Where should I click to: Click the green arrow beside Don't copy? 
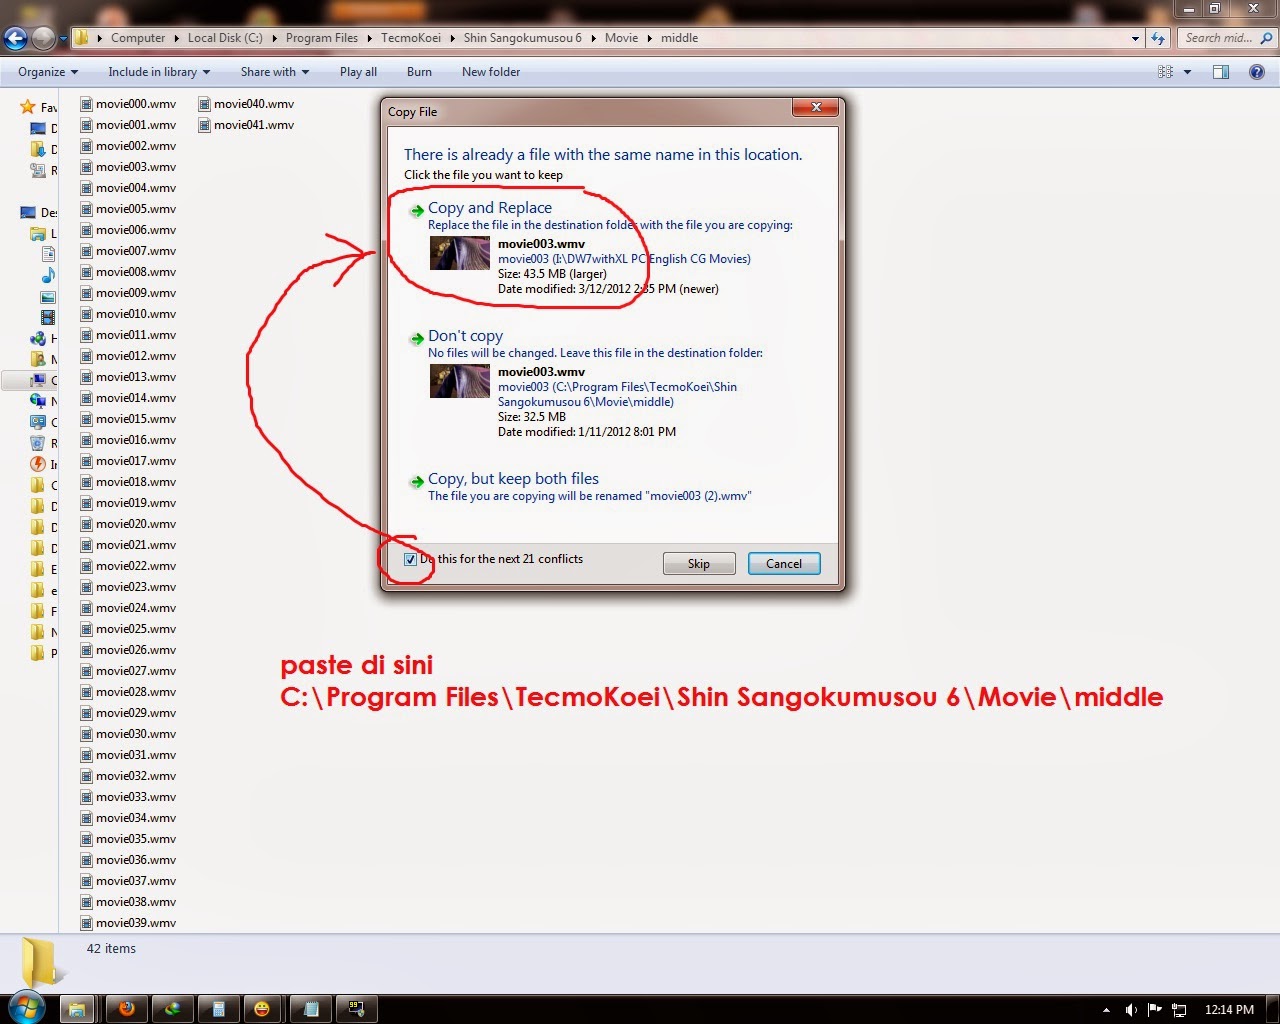(416, 338)
